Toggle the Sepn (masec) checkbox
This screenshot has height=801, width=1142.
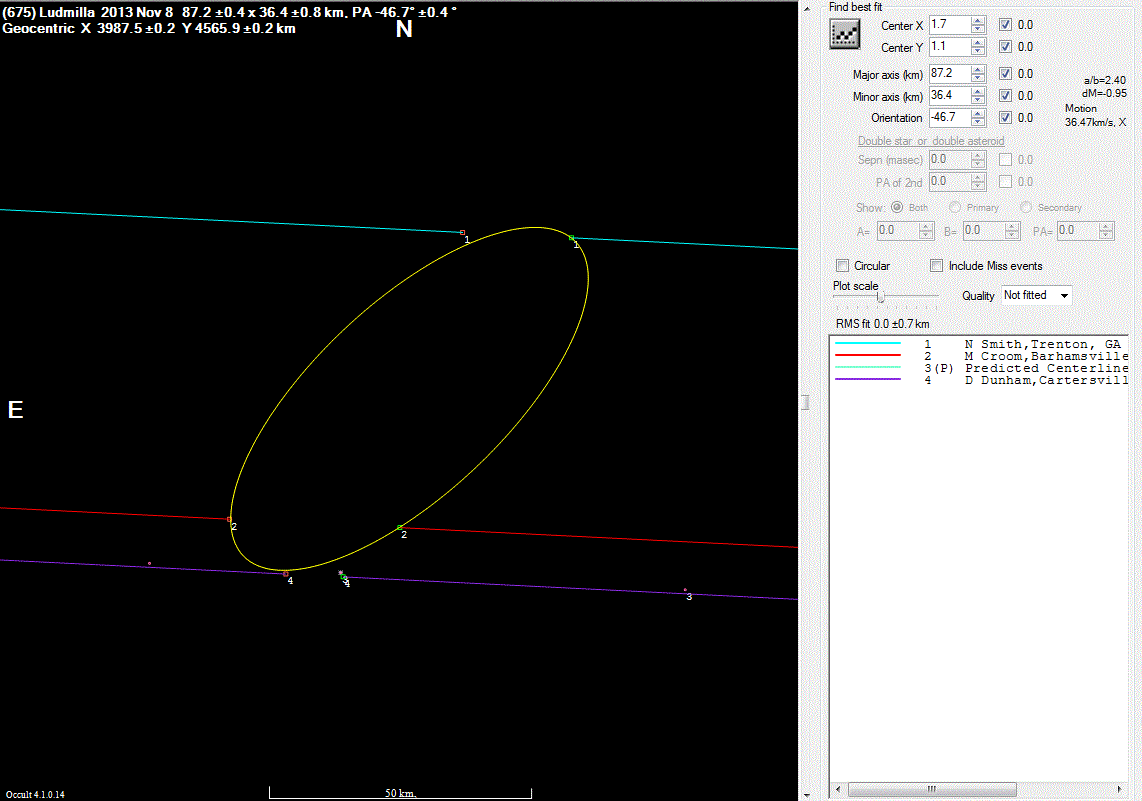click(x=1005, y=159)
